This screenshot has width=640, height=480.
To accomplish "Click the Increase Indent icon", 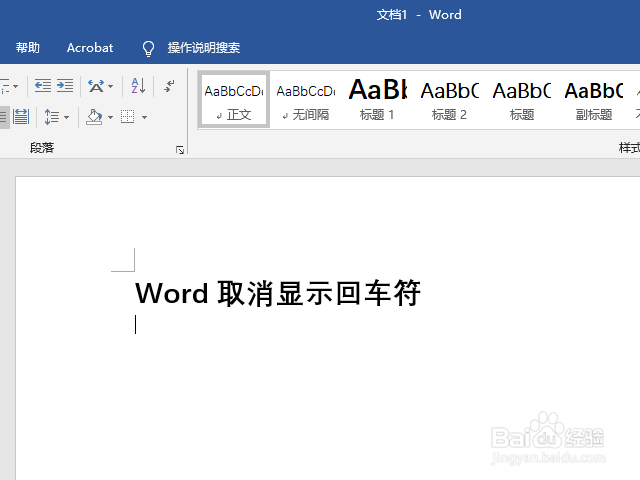I will (x=65, y=86).
